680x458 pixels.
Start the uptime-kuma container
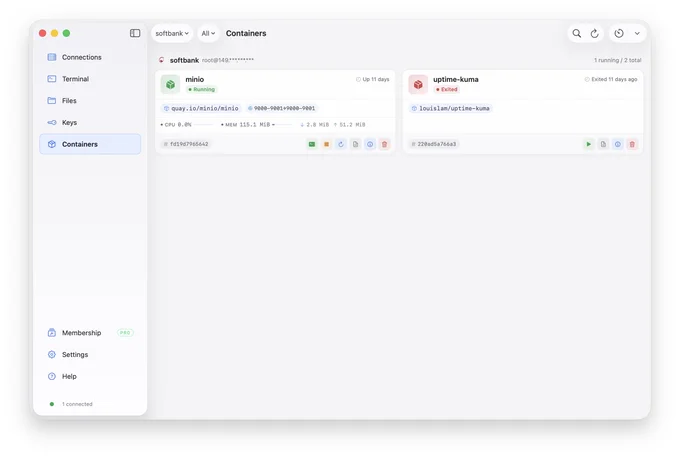pyautogui.click(x=588, y=144)
